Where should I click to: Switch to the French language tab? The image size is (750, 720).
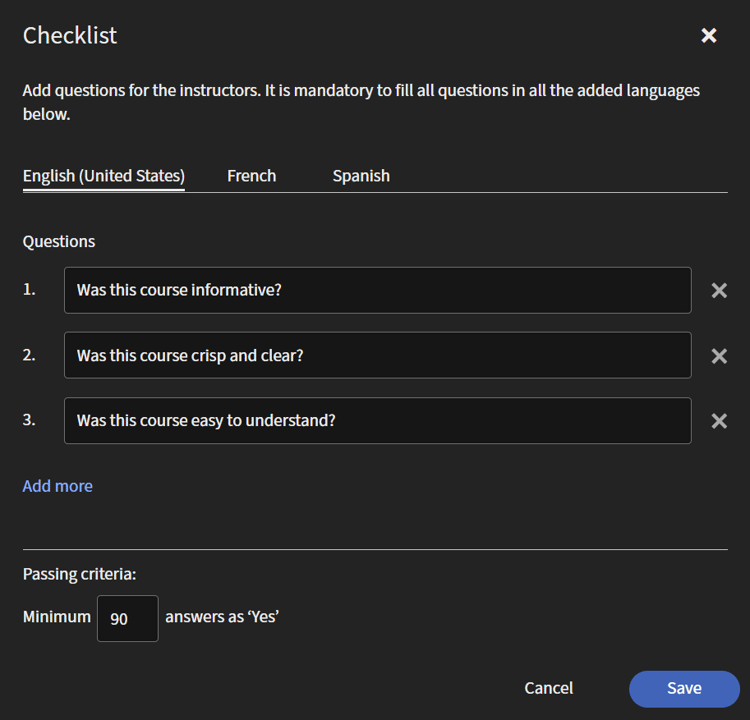(251, 176)
